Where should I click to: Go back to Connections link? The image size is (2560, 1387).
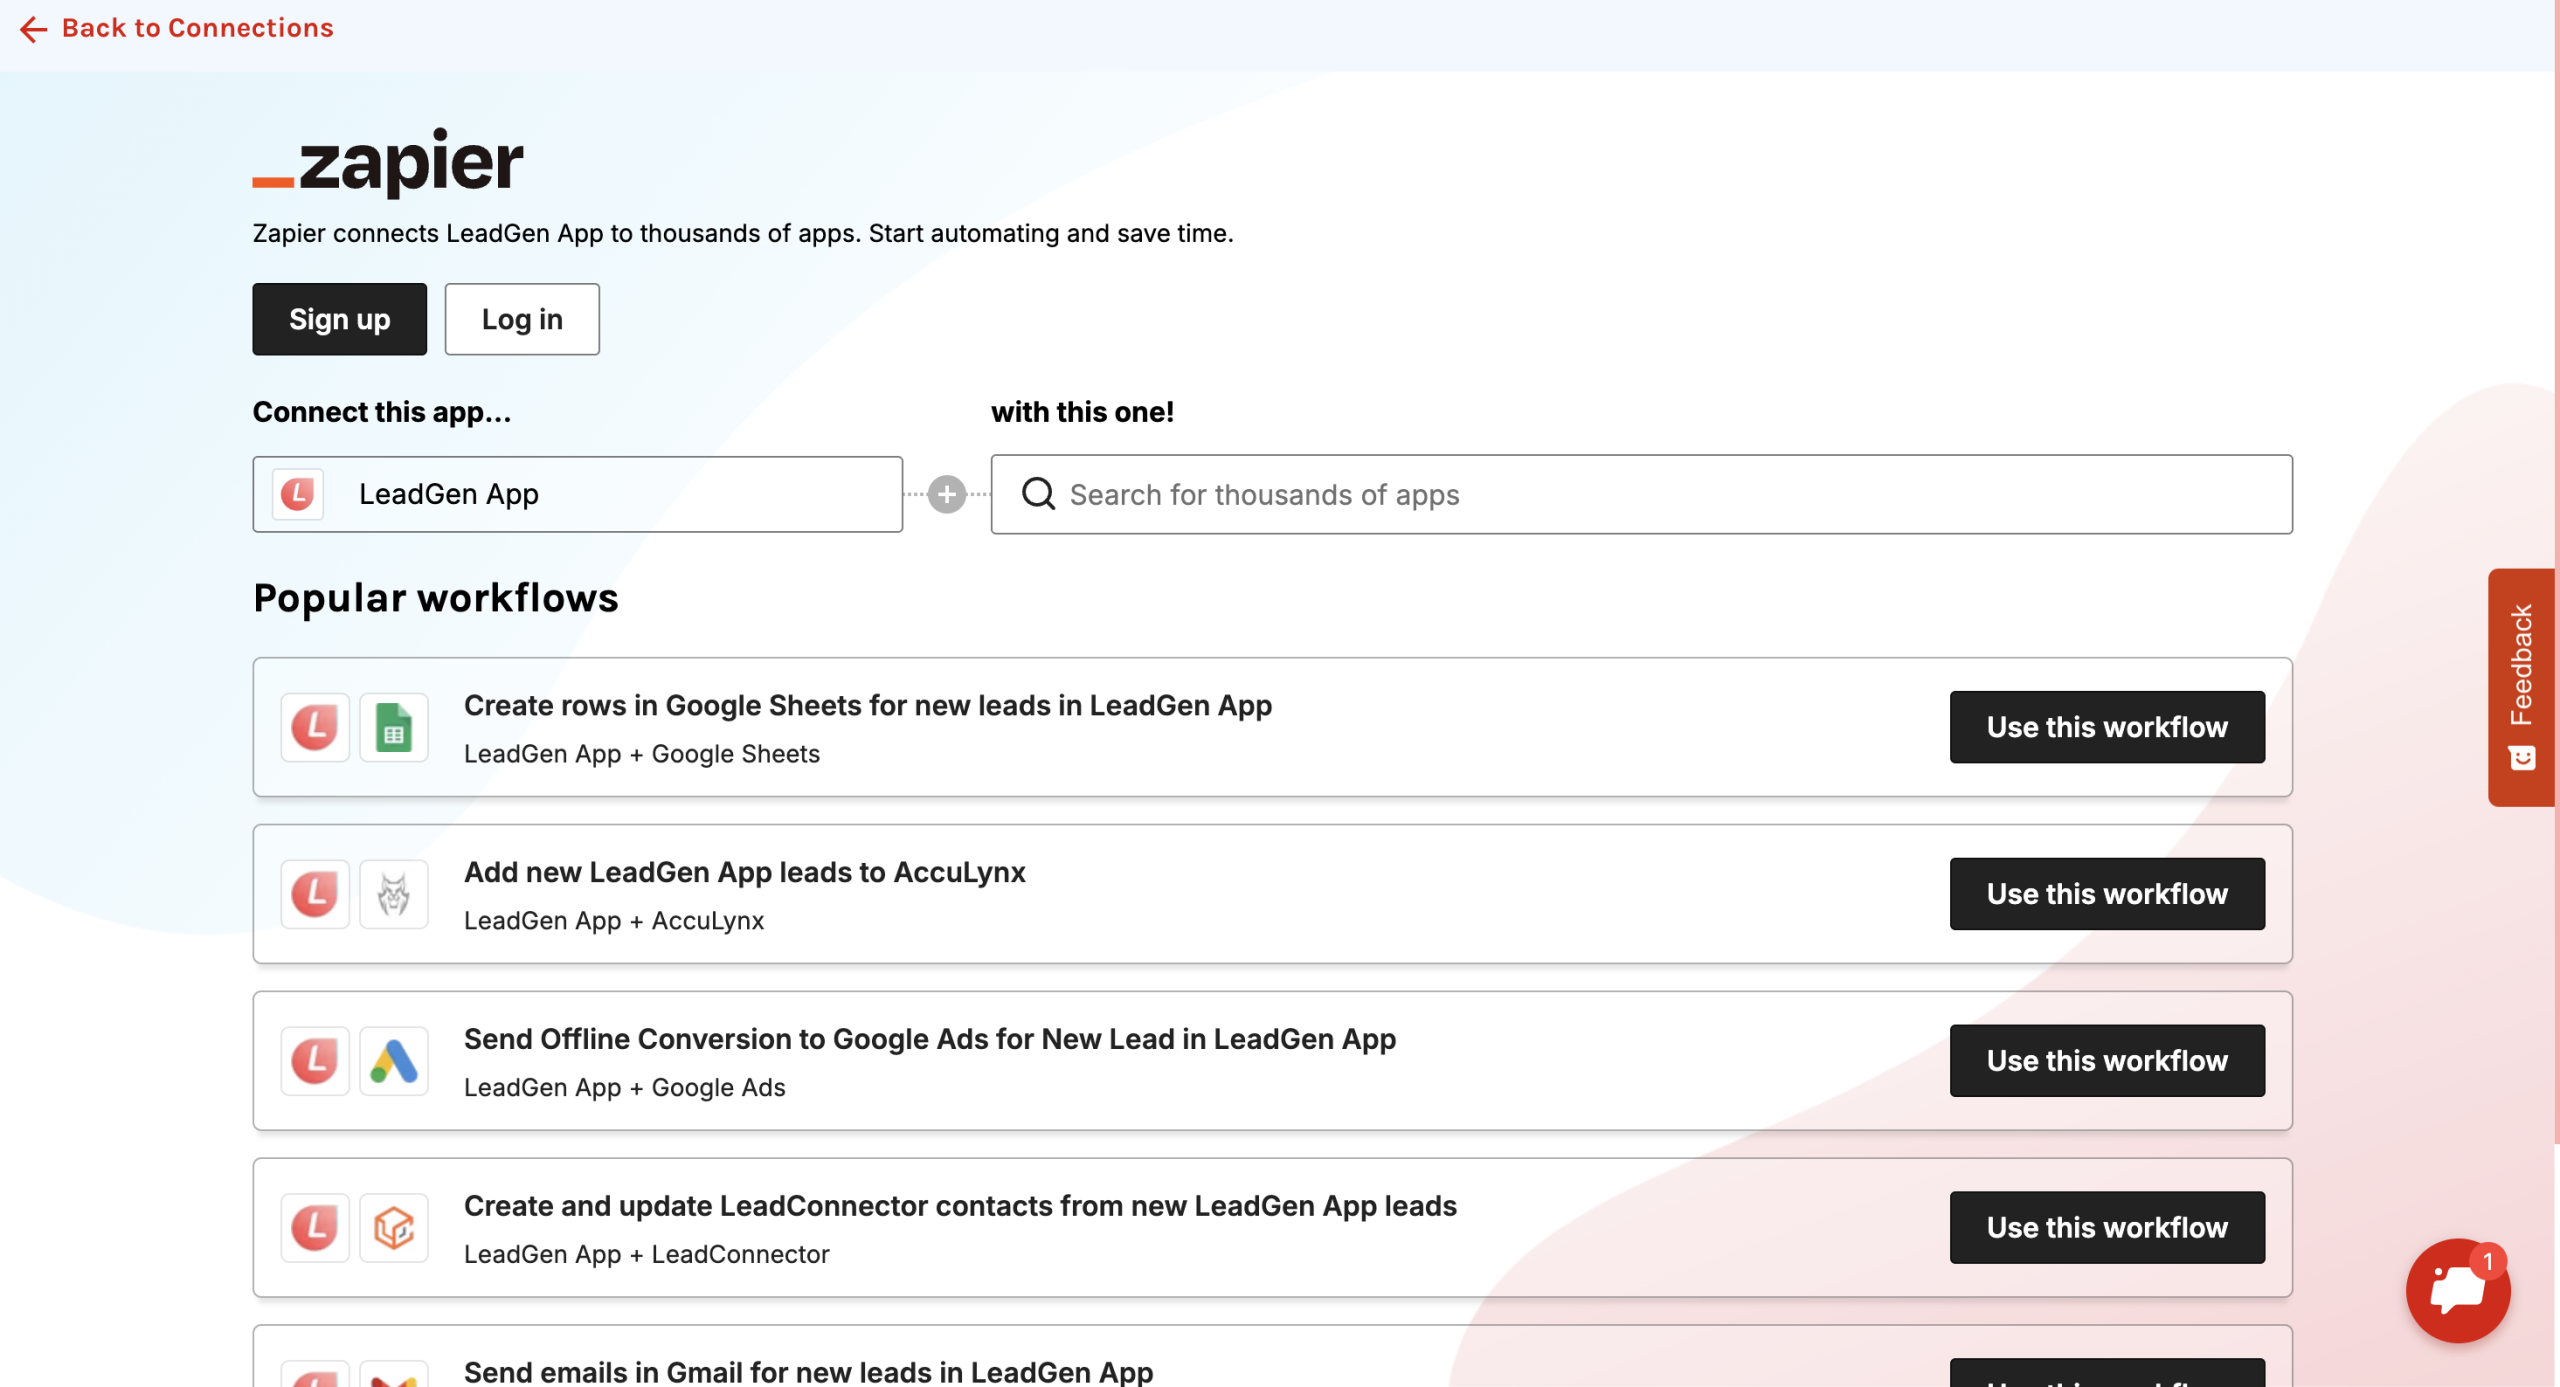coord(197,28)
